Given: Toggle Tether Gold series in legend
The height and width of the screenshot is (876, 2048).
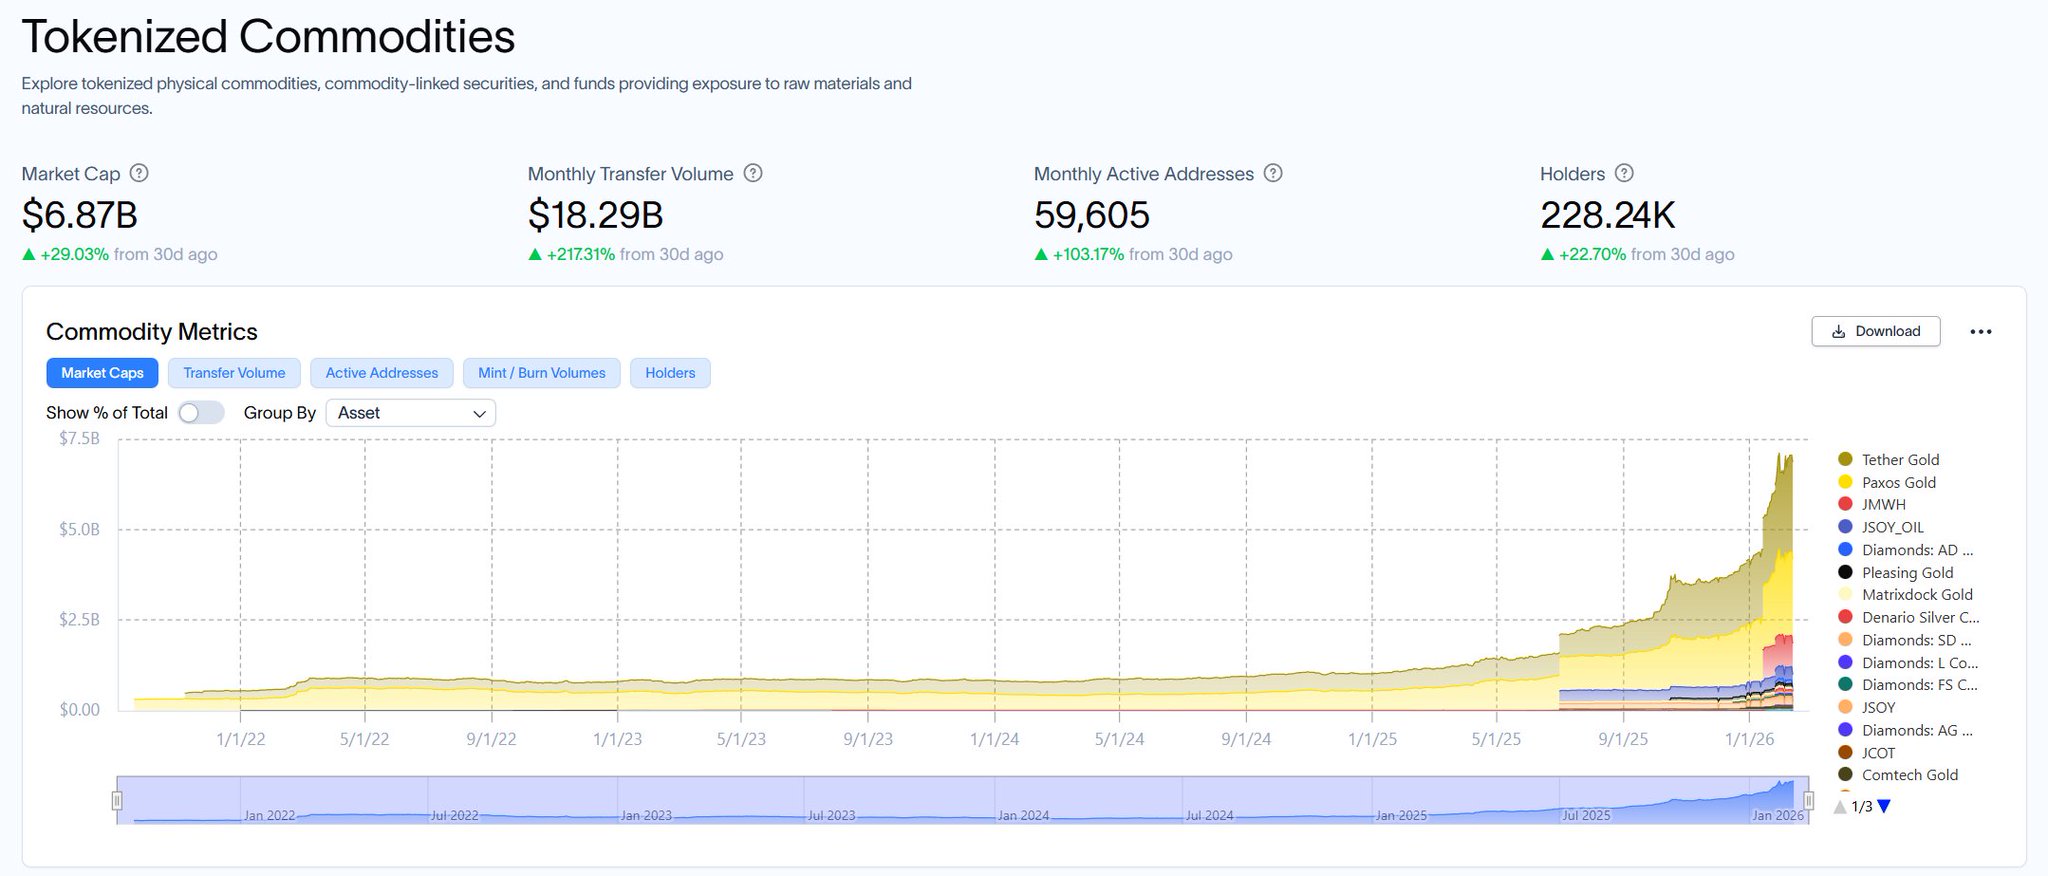Looking at the screenshot, I should [1899, 460].
